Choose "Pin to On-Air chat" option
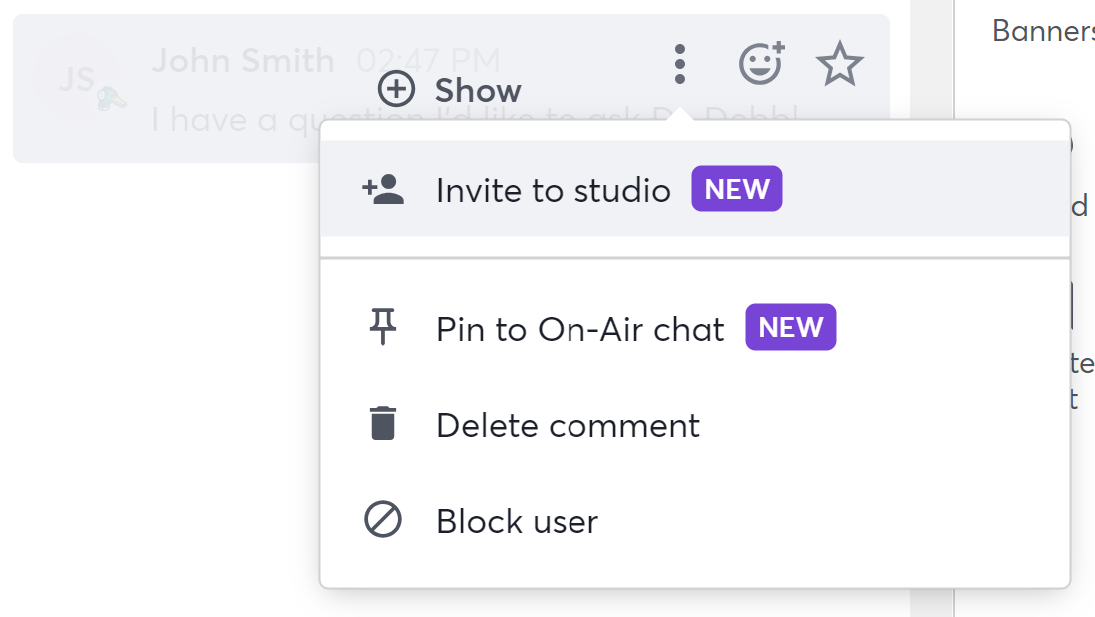Image resolution: width=1095 pixels, height=617 pixels. coord(580,329)
